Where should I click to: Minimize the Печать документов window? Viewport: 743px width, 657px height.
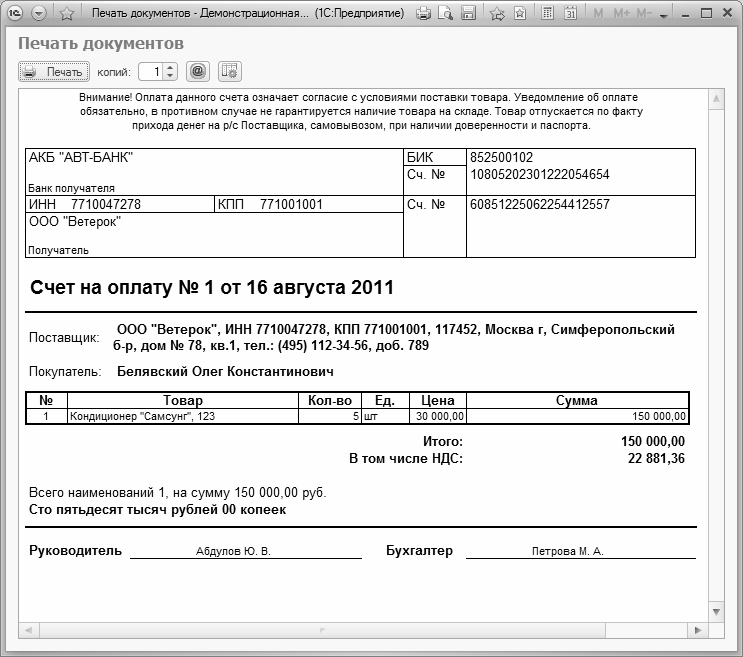click(x=685, y=14)
